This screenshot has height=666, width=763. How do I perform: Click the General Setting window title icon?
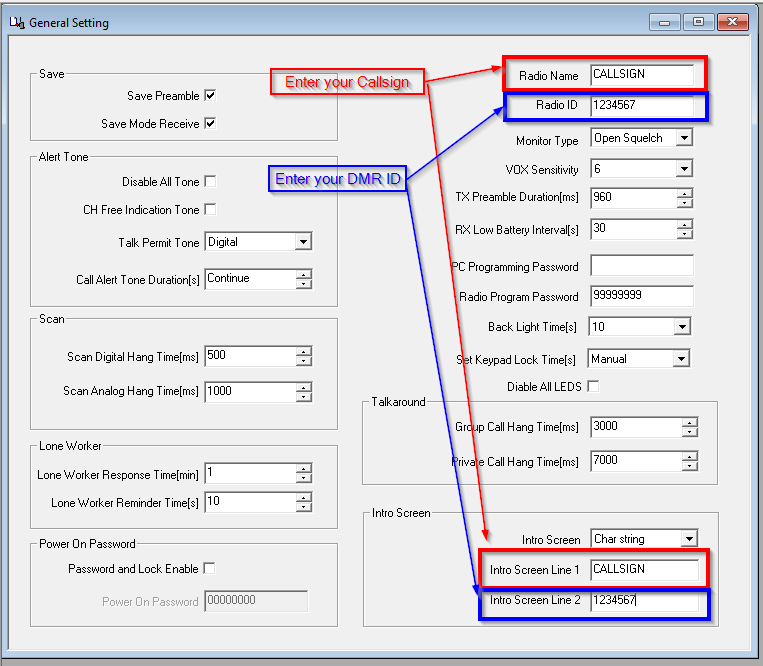[17, 22]
